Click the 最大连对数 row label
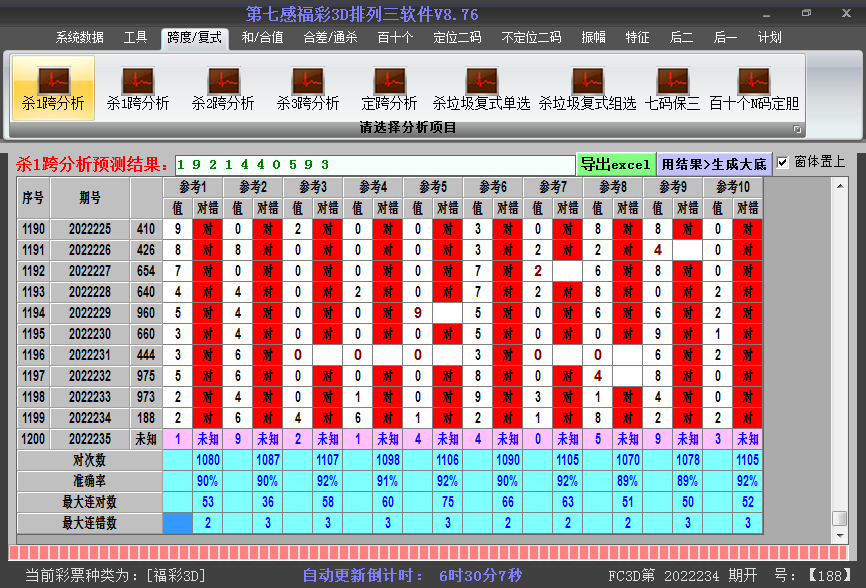This screenshot has width=866, height=588. point(89,502)
